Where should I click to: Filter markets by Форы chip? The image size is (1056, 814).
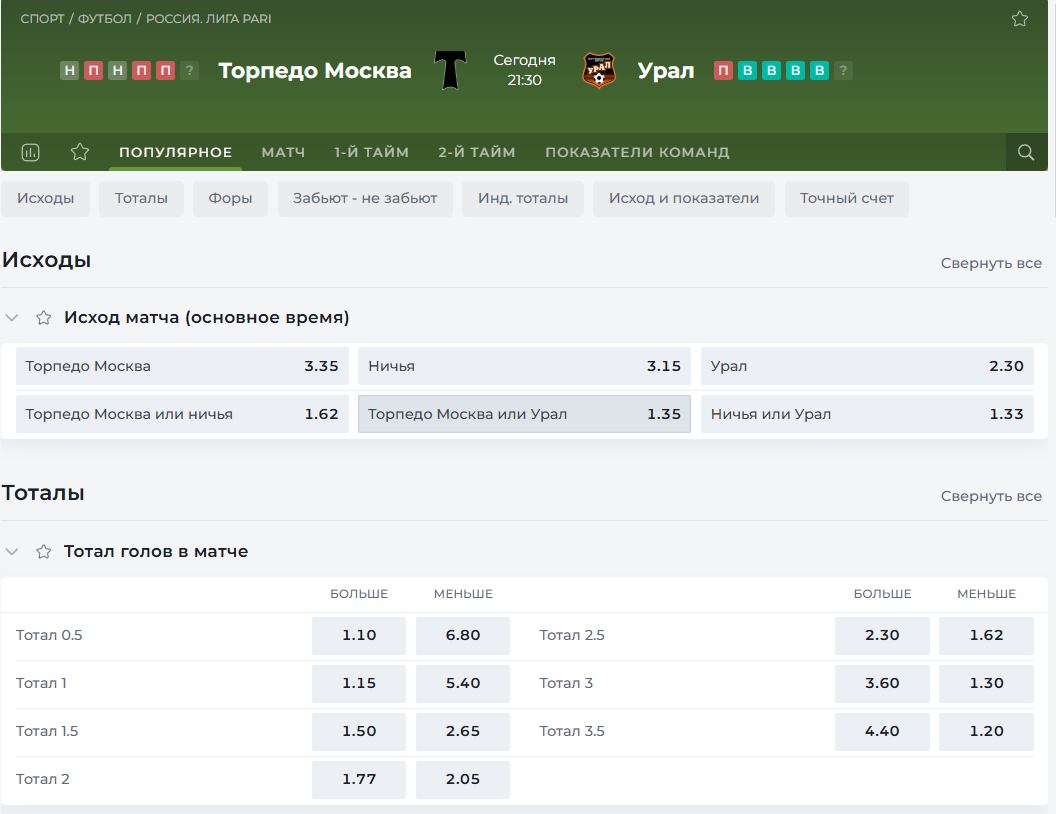[x=230, y=199]
